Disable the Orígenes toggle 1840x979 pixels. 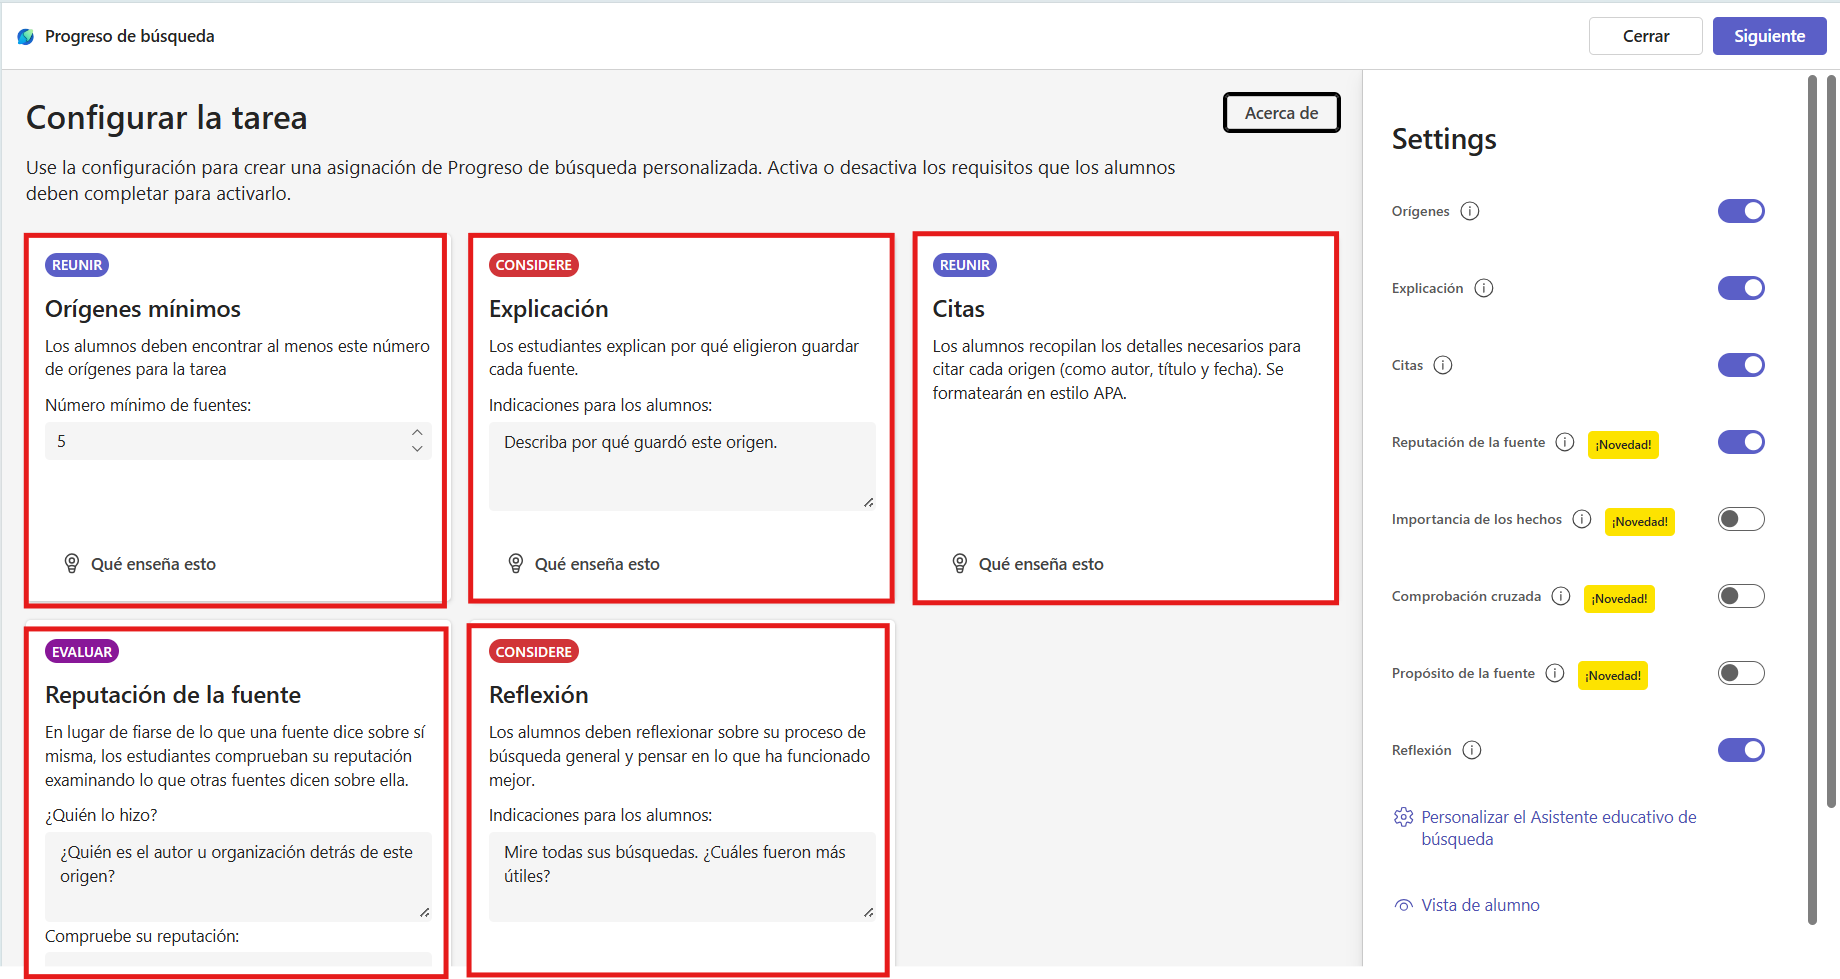click(1741, 211)
